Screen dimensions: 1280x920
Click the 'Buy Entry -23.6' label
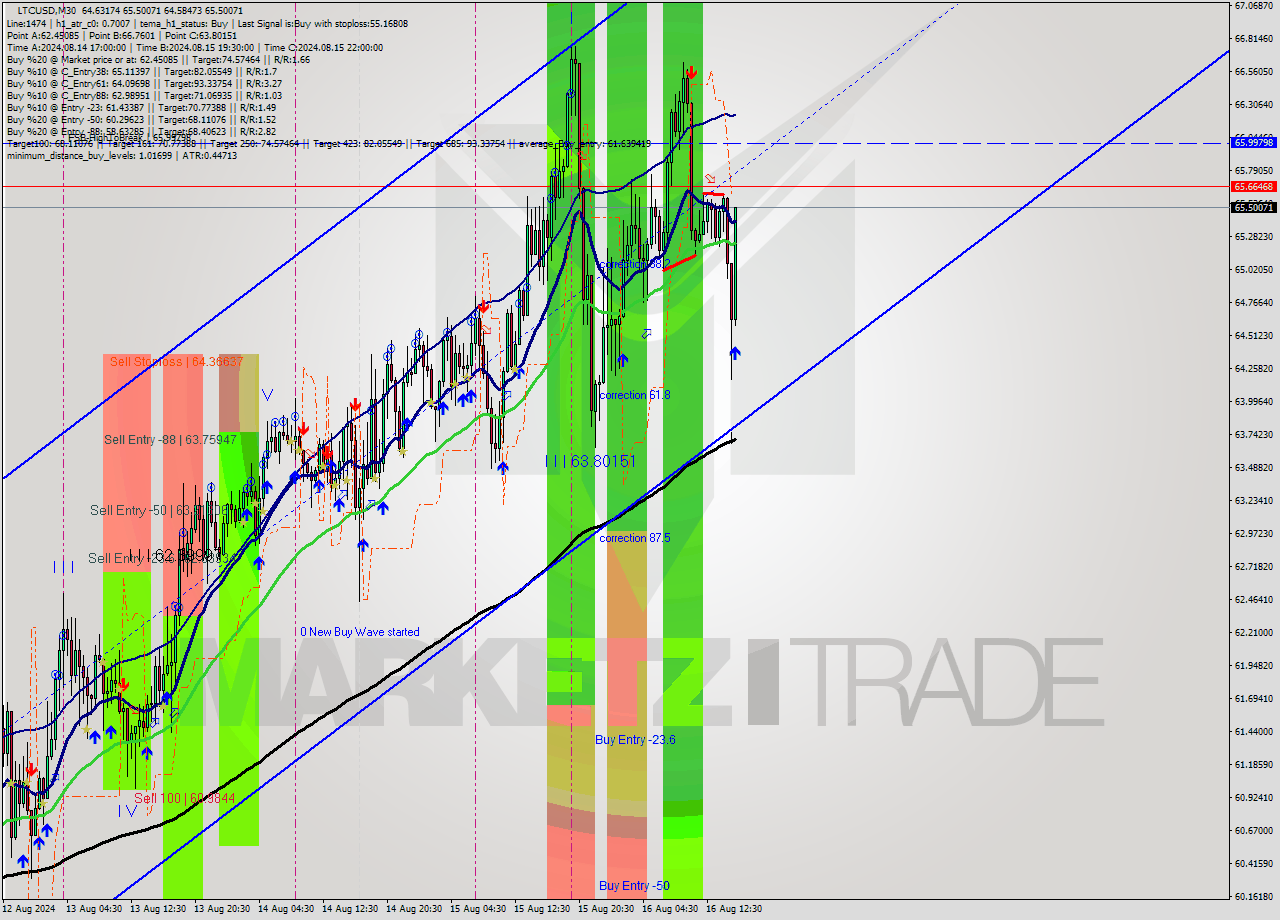click(x=635, y=740)
